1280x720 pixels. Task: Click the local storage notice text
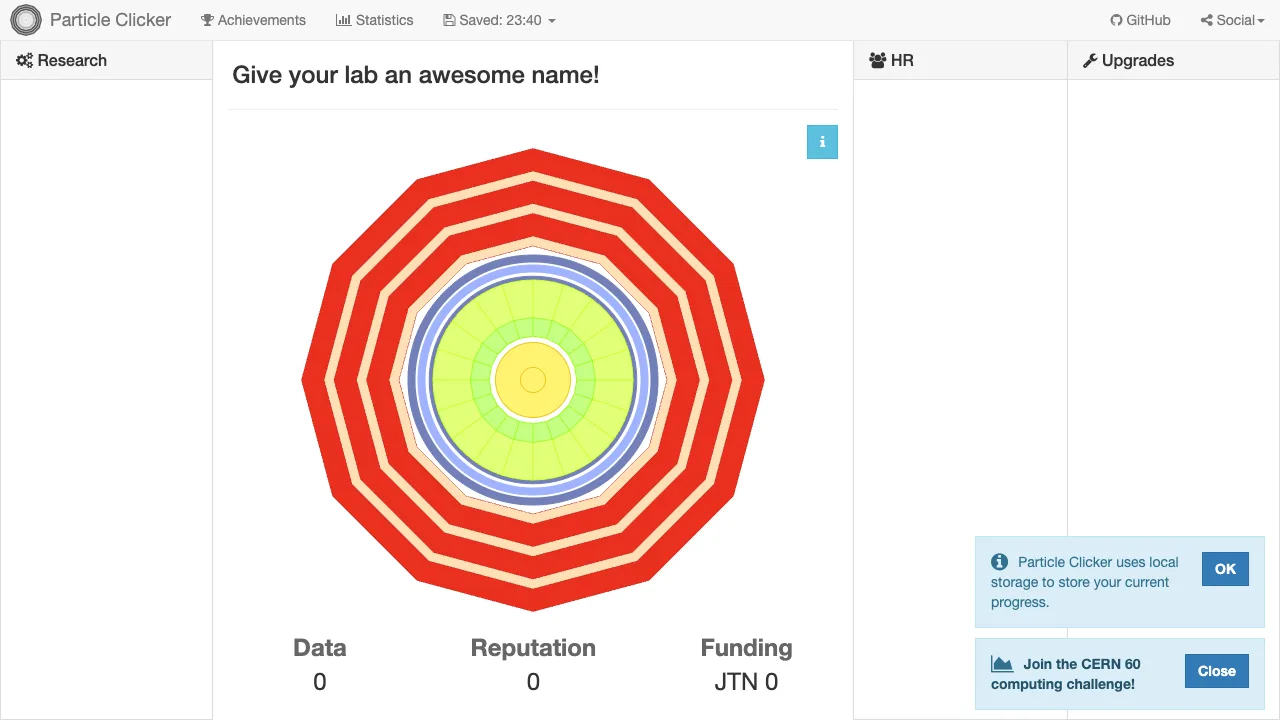click(1085, 582)
